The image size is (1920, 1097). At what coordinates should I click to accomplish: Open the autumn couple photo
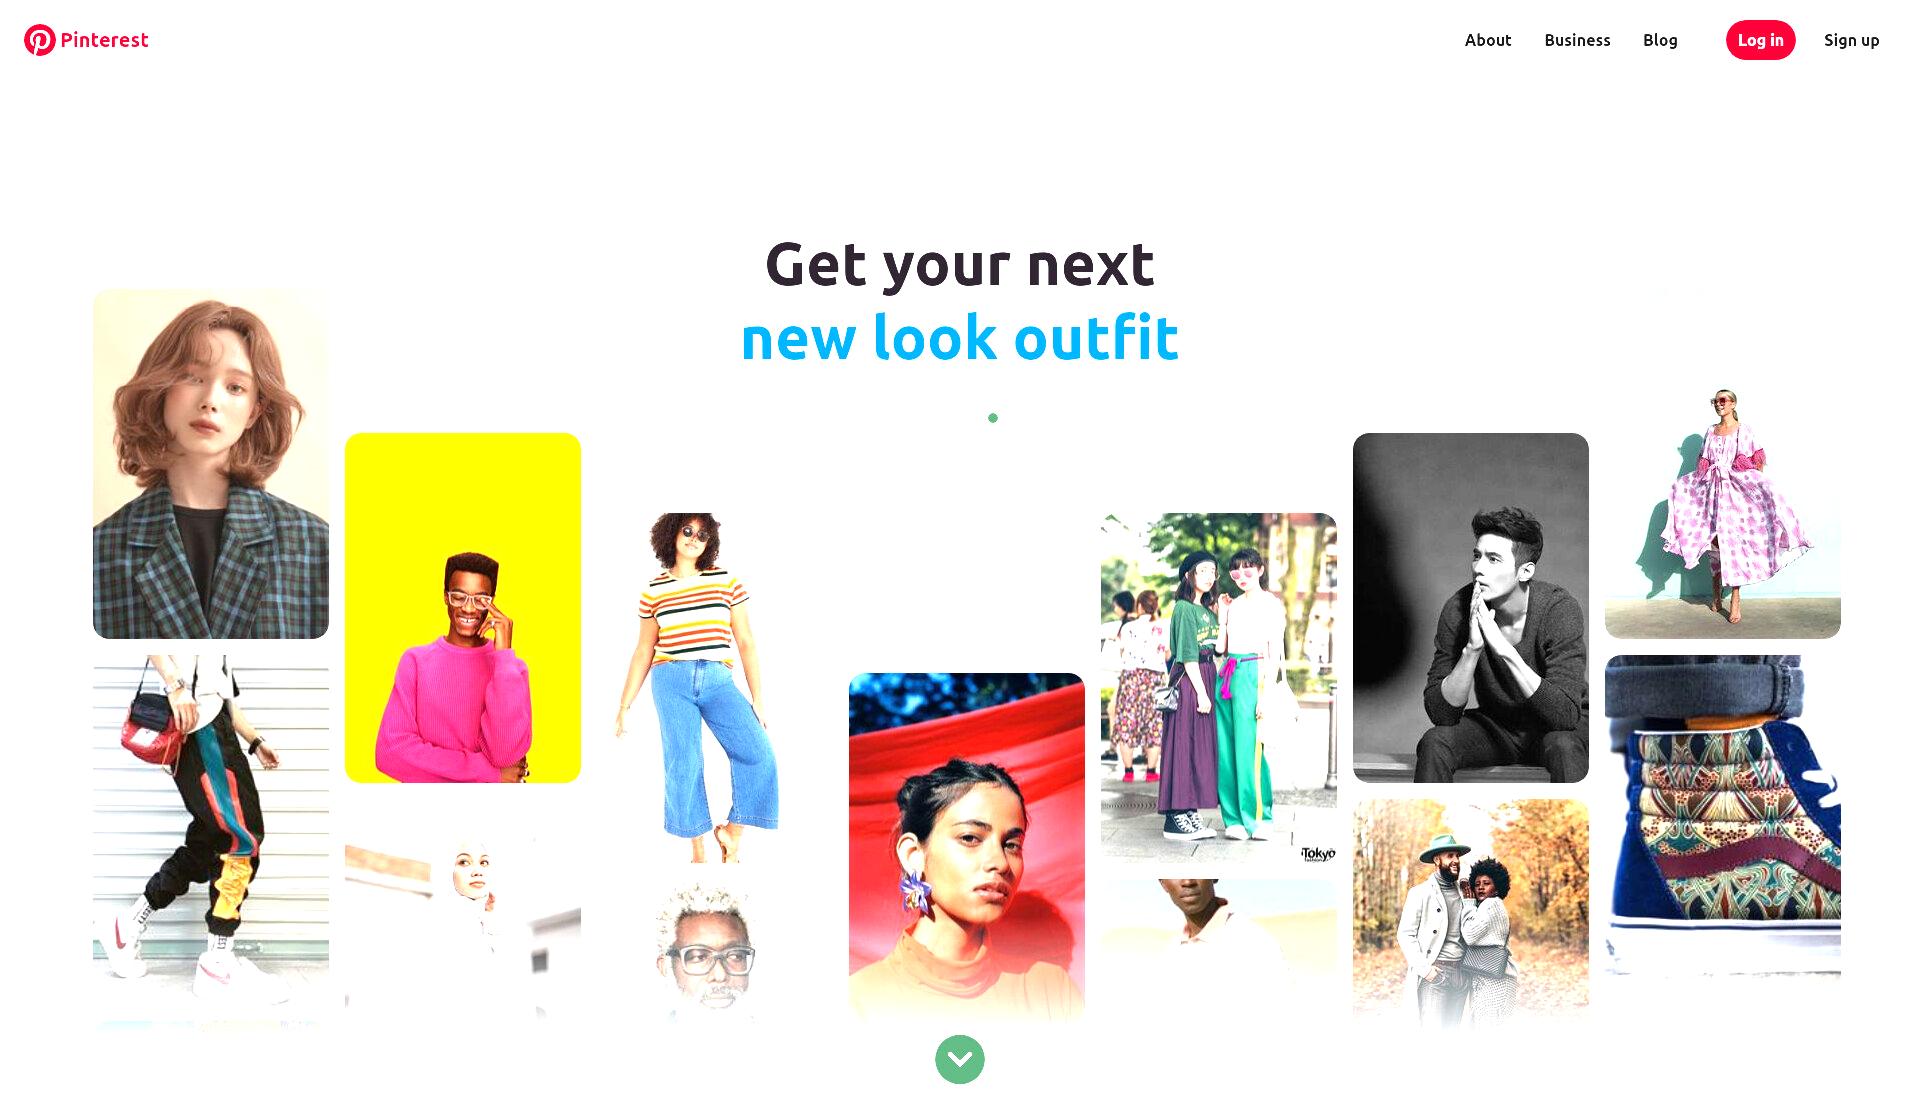(1471, 912)
